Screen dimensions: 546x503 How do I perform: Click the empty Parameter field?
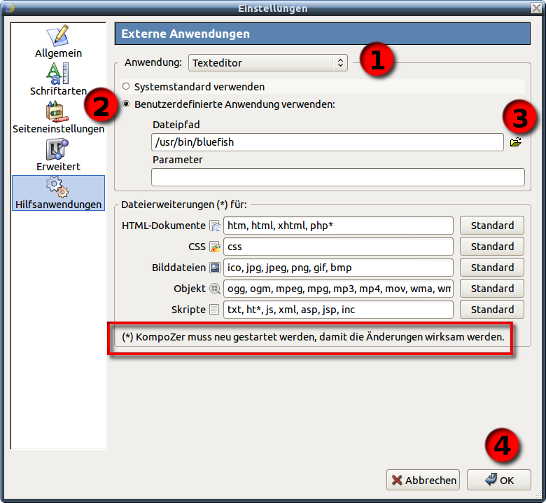[338, 177]
